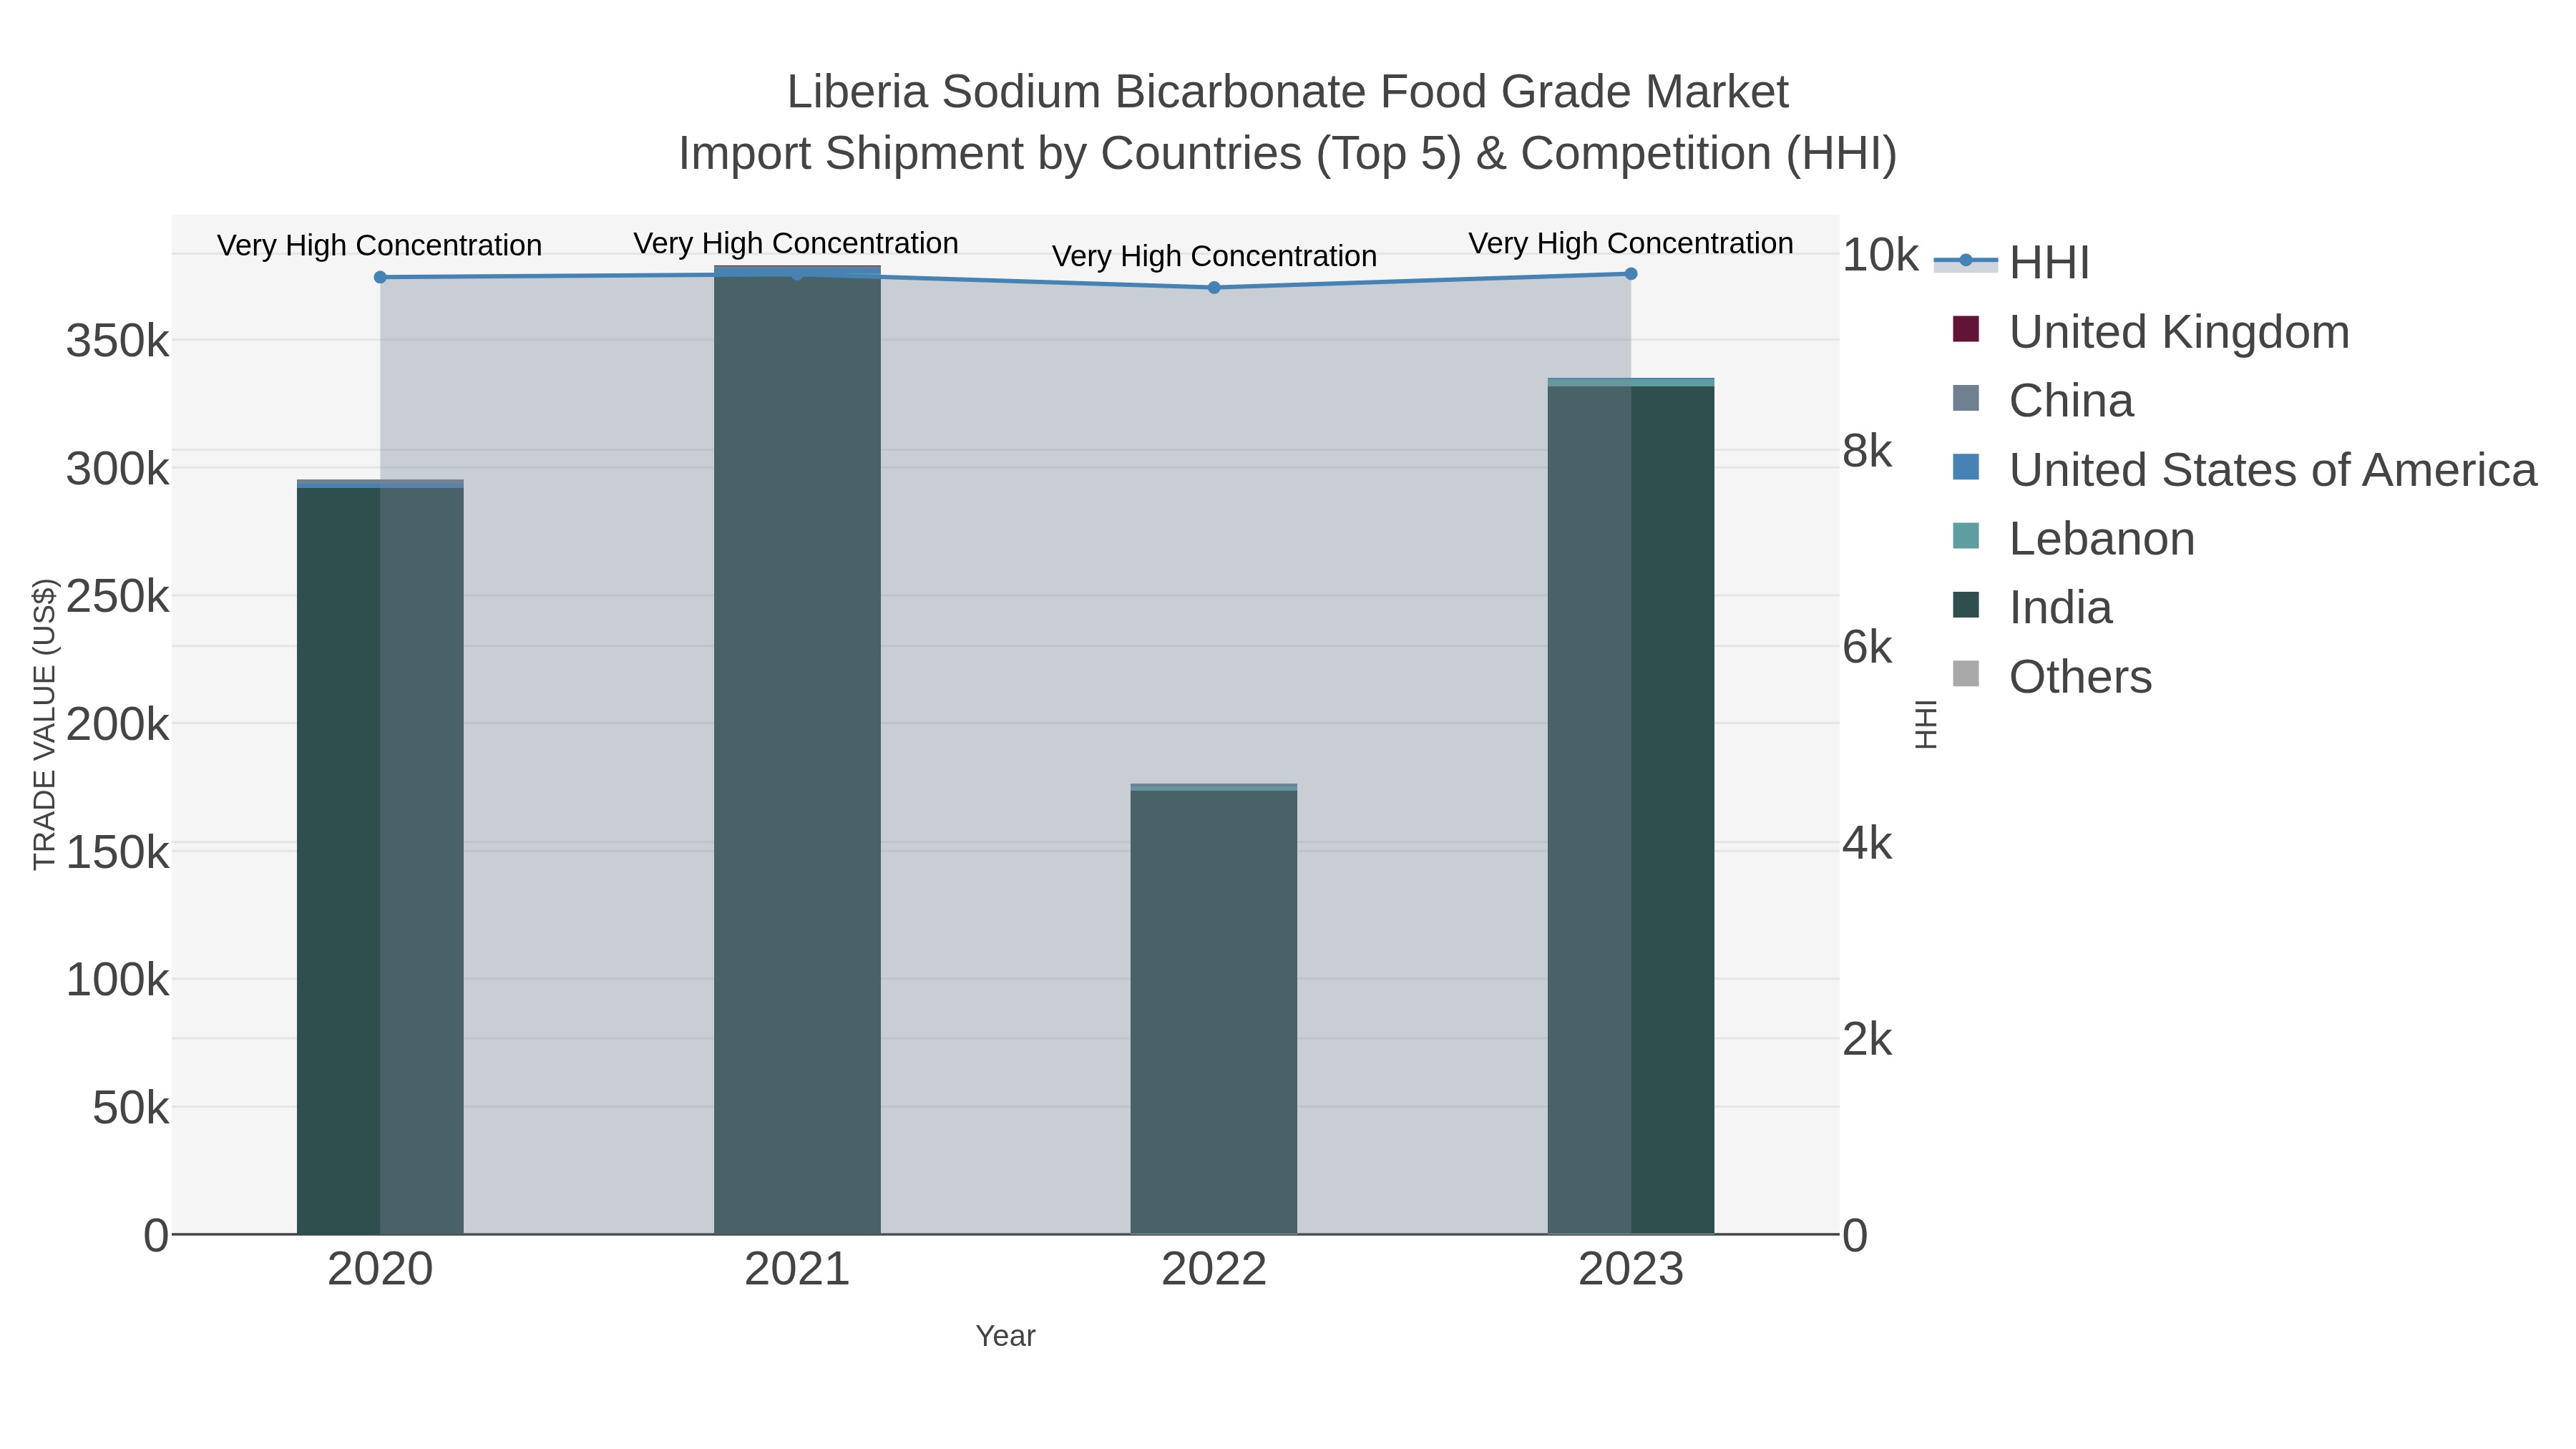This screenshot has width=2576, height=1449.
Task: Click India dark green color swatch
Action: point(1966,605)
